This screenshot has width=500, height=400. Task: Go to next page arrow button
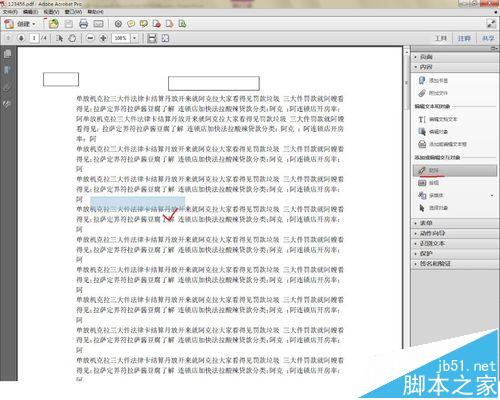click(21, 38)
